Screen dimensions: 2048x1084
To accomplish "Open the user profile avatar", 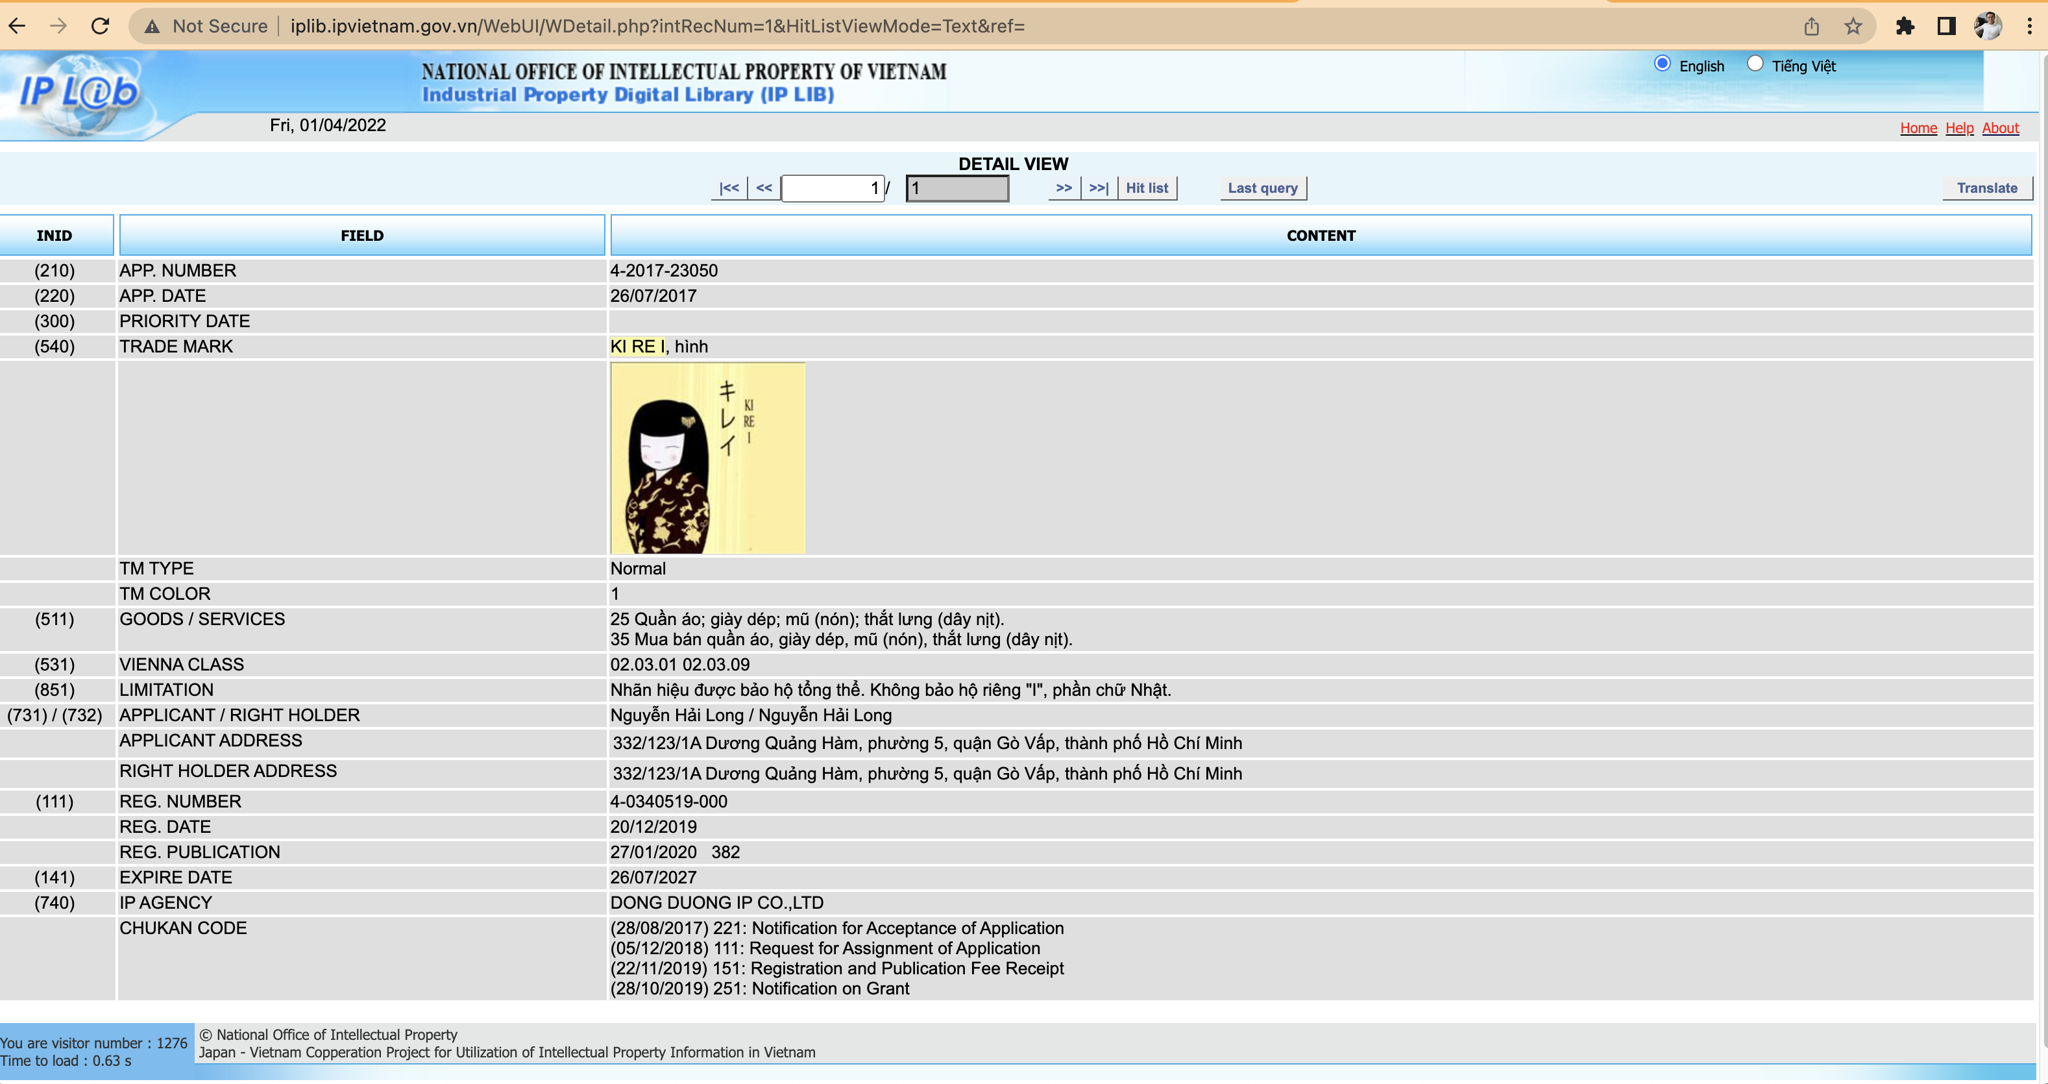I will pyautogui.click(x=1988, y=26).
